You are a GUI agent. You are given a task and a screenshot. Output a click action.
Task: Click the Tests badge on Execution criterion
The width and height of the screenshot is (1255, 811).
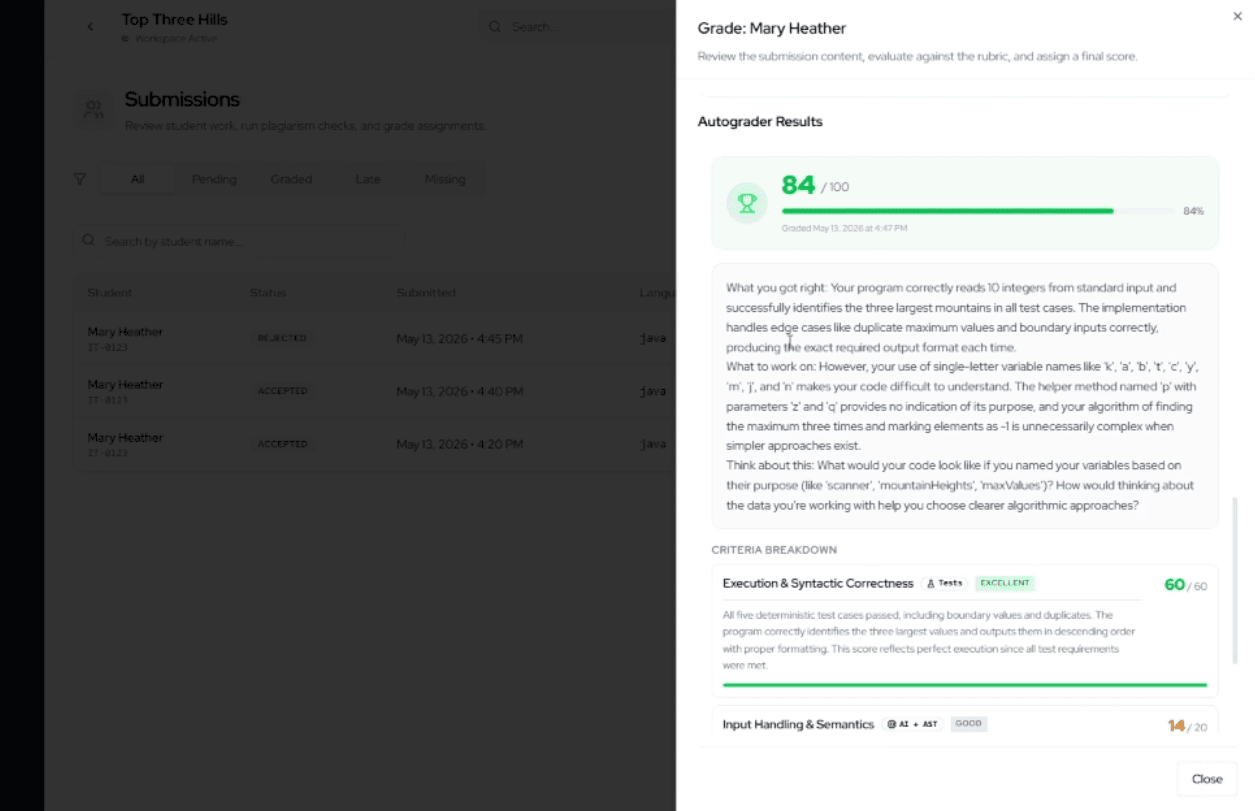coord(944,583)
